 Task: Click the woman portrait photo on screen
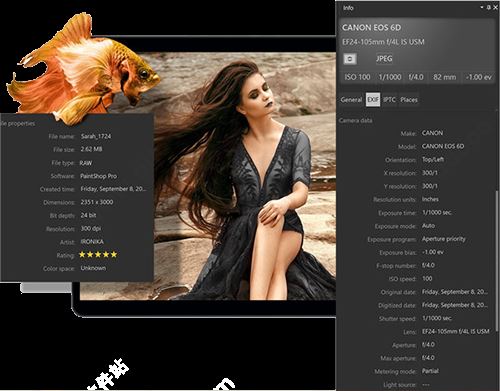pyautogui.click(x=245, y=176)
